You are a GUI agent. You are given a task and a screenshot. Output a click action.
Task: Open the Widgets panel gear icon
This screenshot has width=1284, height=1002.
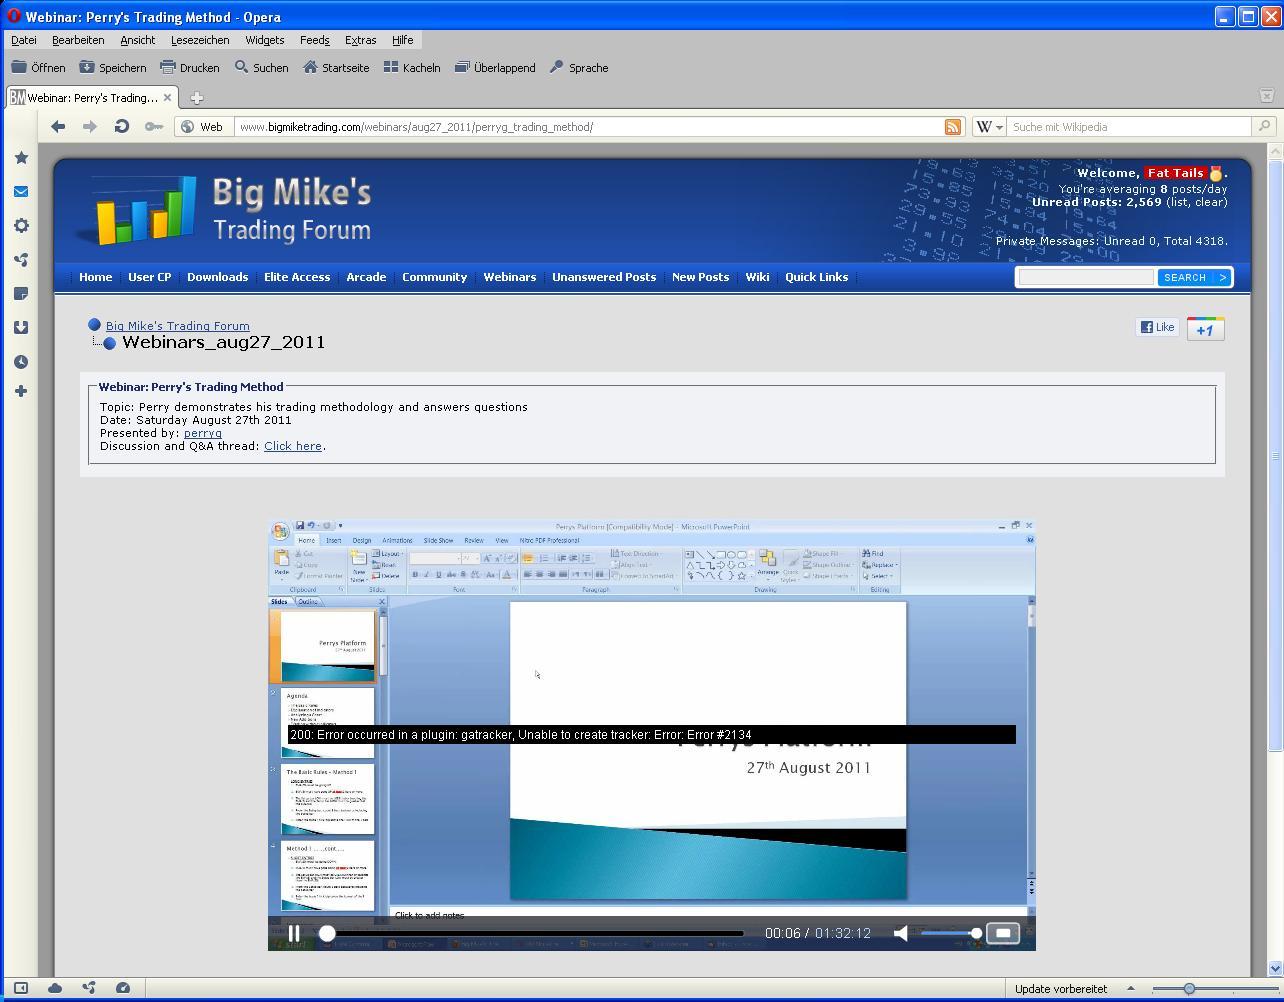[21, 226]
